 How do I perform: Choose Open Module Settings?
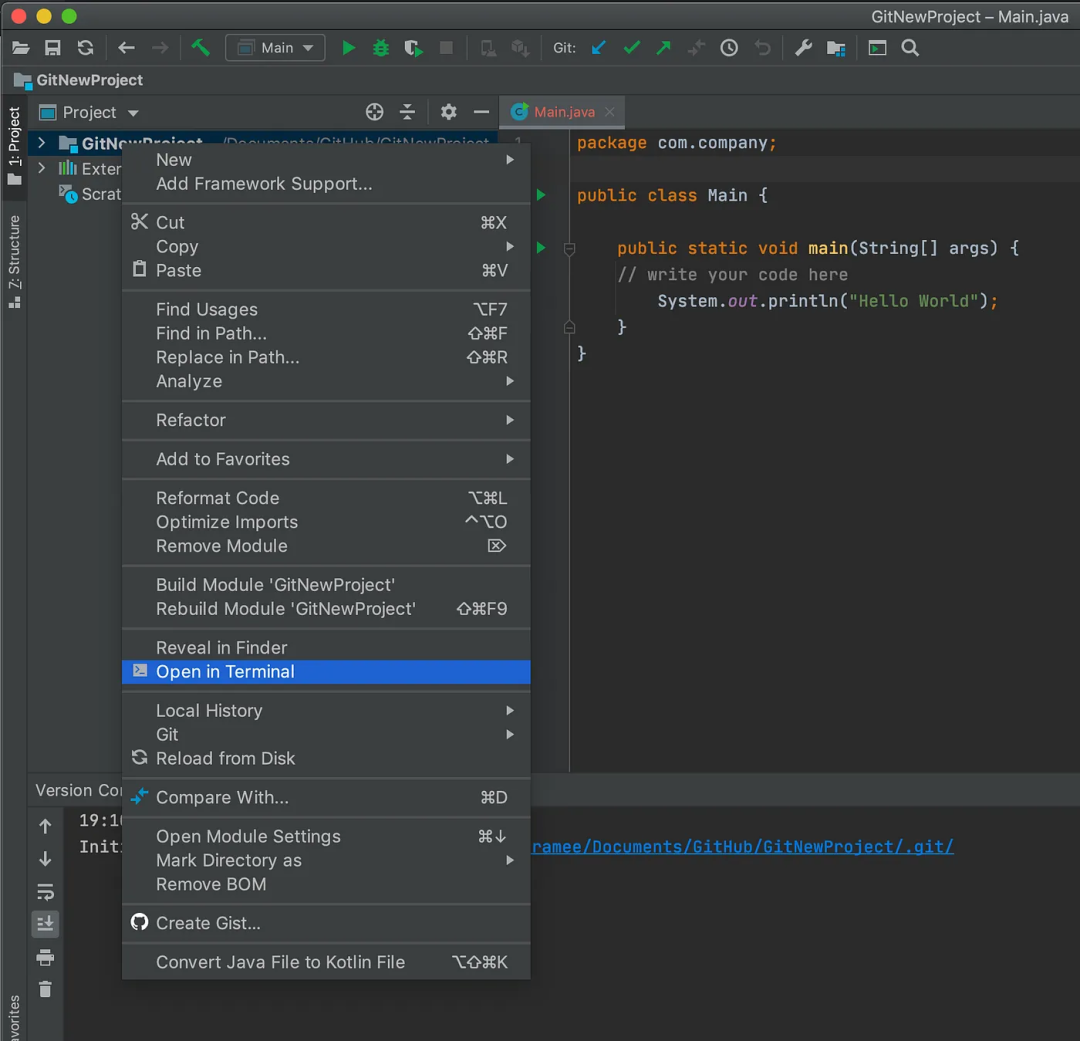coord(326,836)
